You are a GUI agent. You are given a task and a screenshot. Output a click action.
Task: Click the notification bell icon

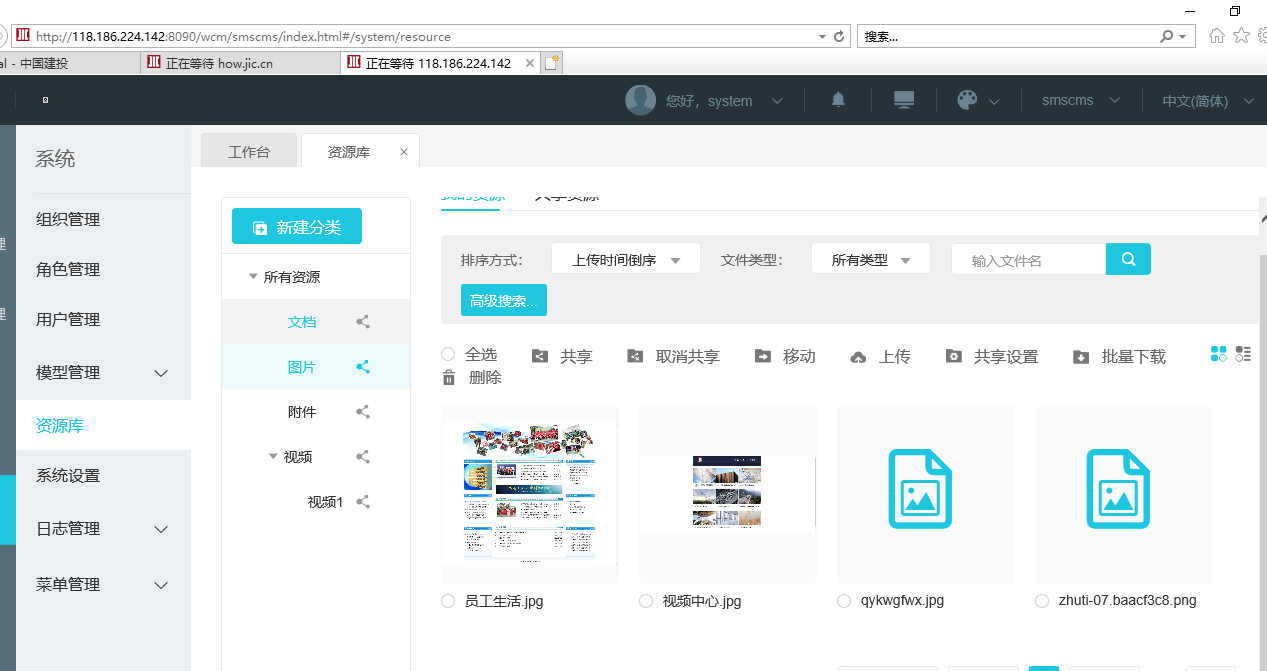click(838, 100)
